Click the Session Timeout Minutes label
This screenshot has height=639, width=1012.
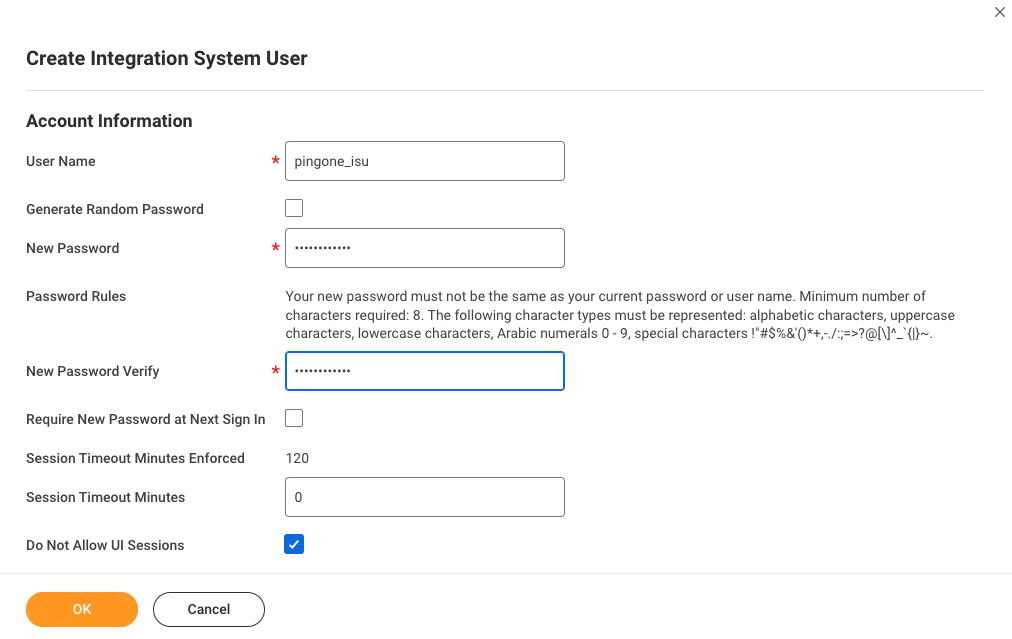105,497
